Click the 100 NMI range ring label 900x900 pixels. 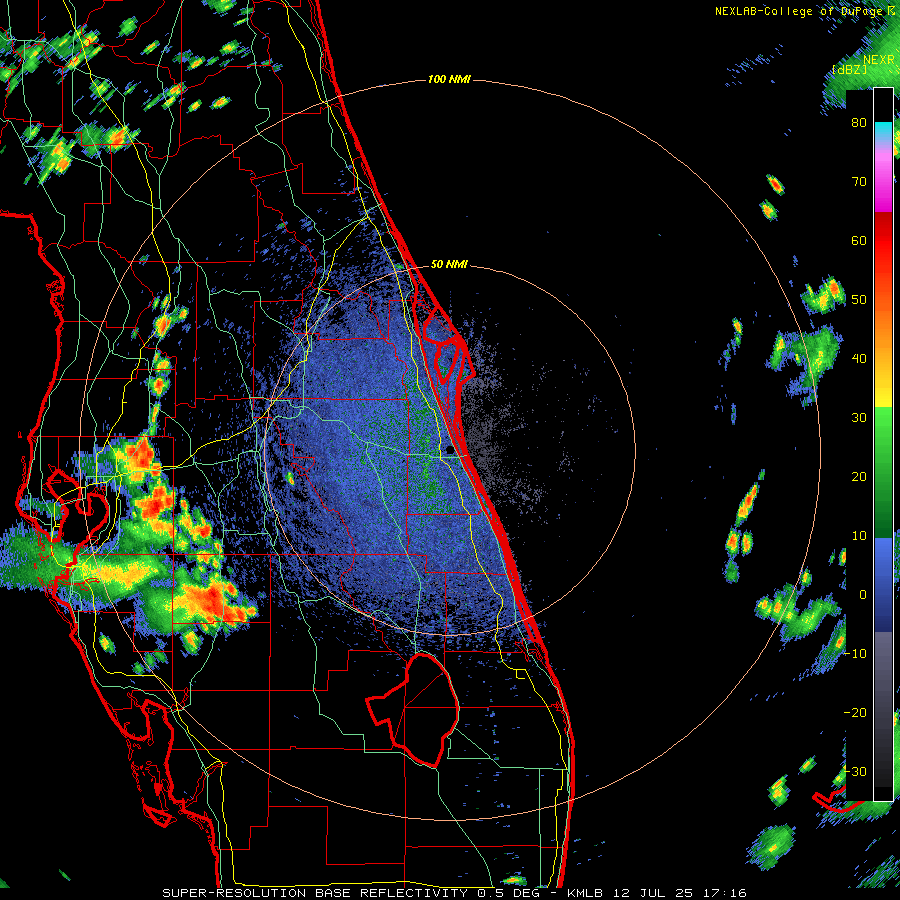[449, 79]
